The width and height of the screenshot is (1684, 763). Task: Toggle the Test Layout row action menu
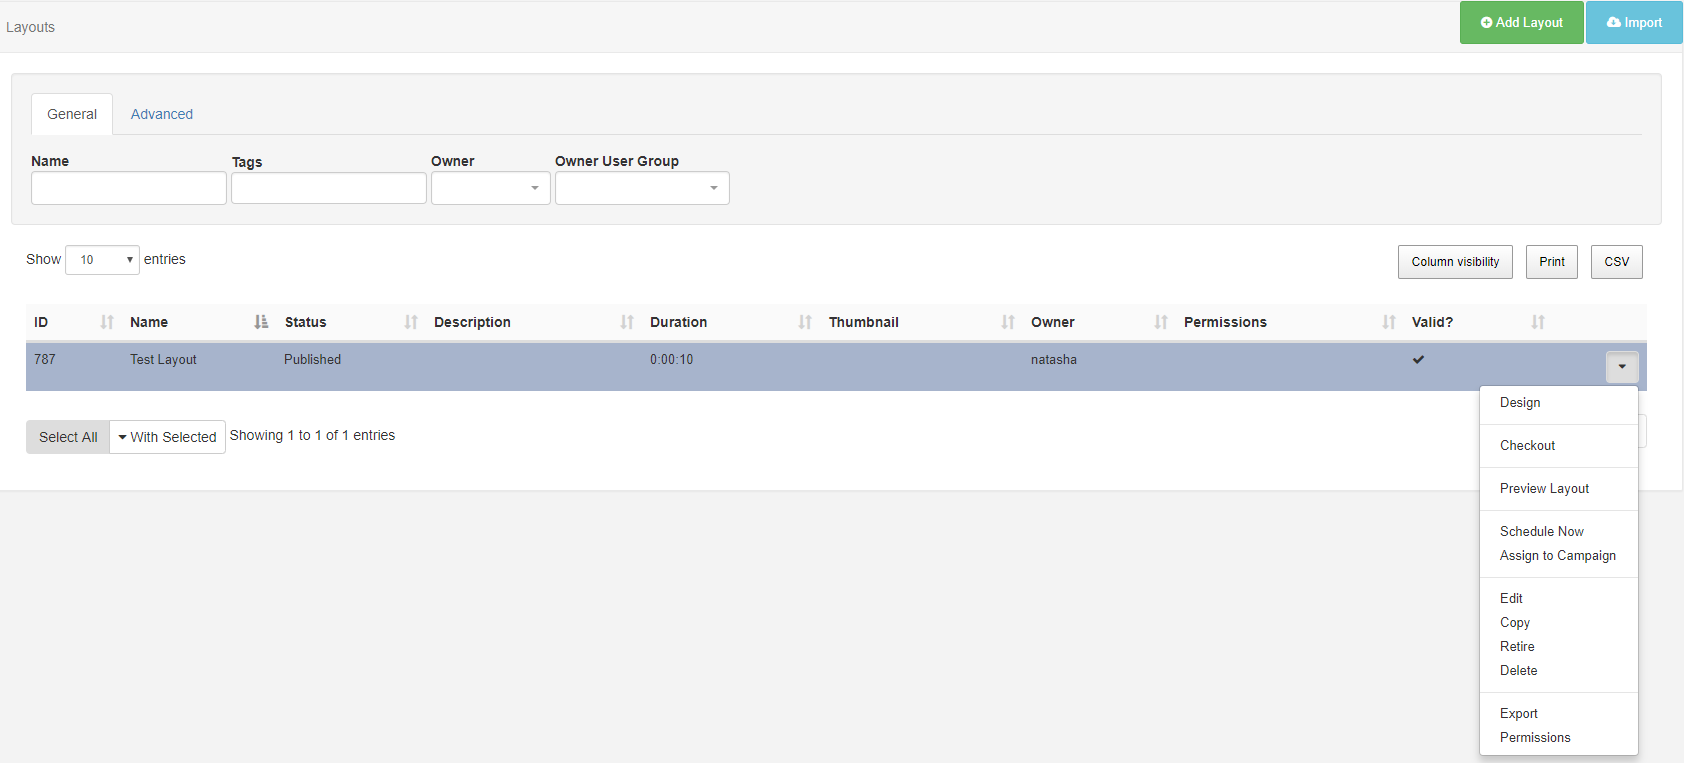1621,367
